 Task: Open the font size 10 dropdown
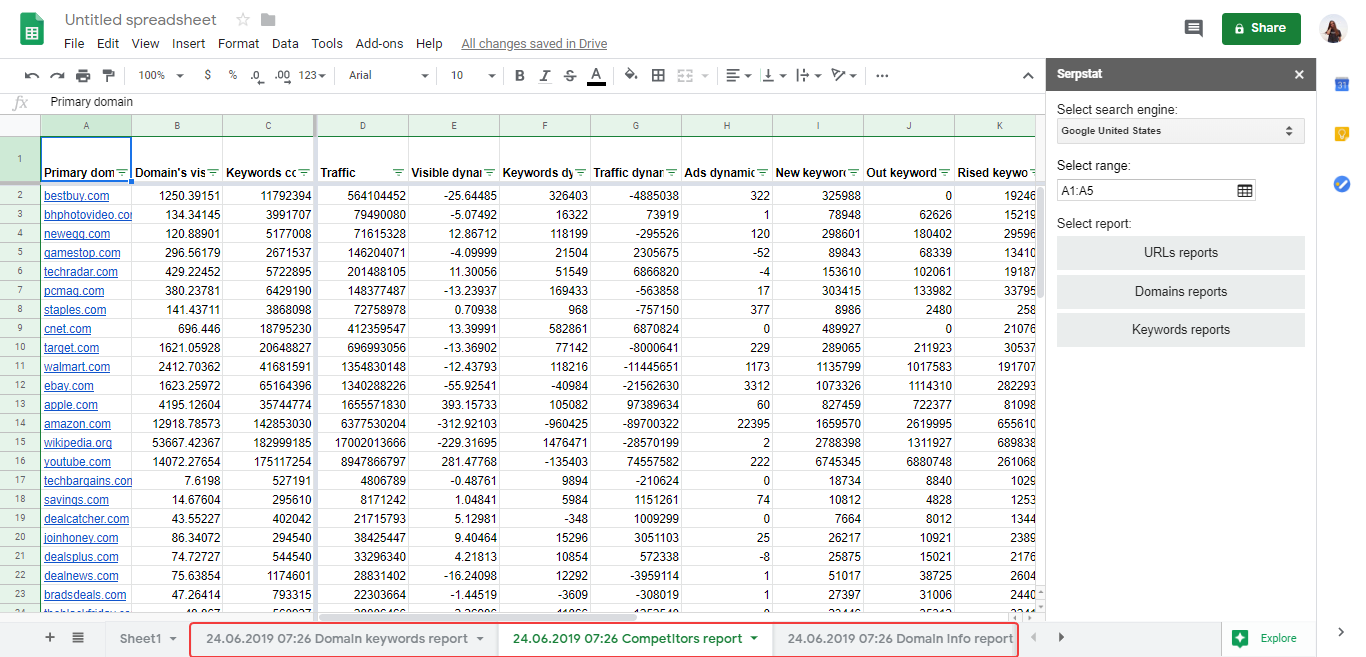tap(473, 75)
